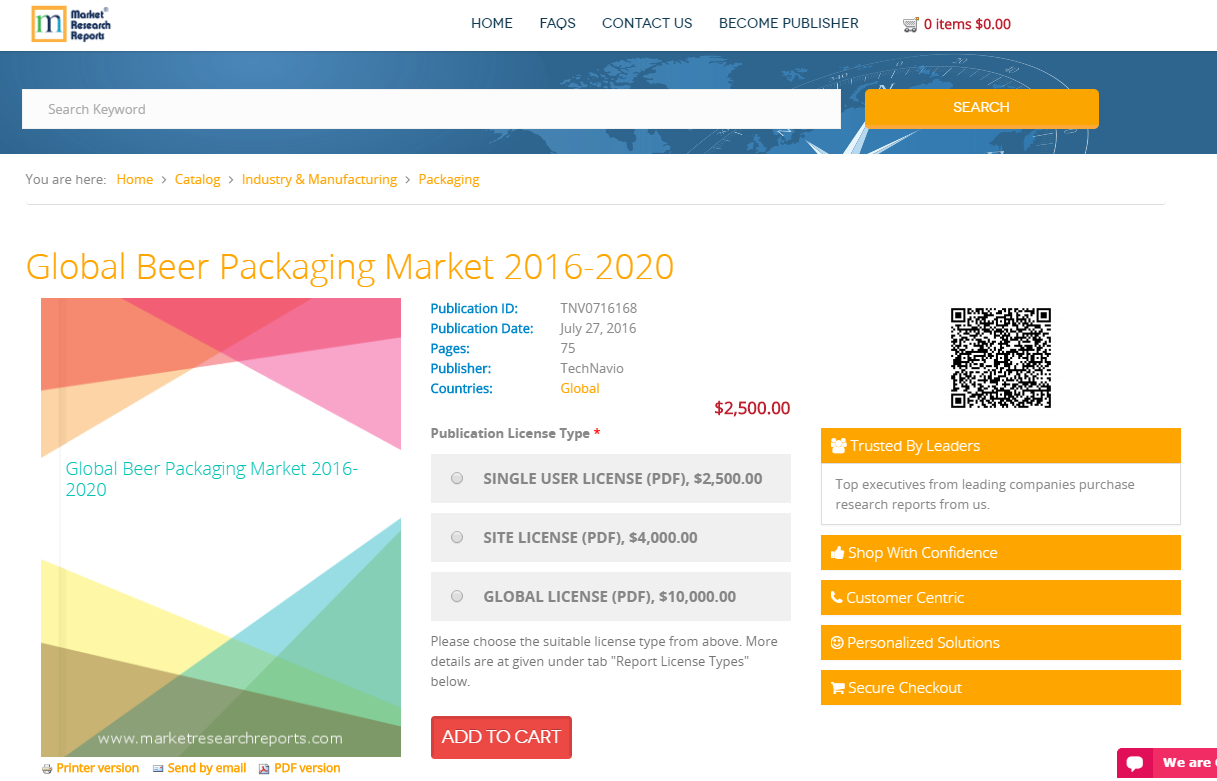
Task: Click the PDF icon before PDF version
Action: (264, 768)
